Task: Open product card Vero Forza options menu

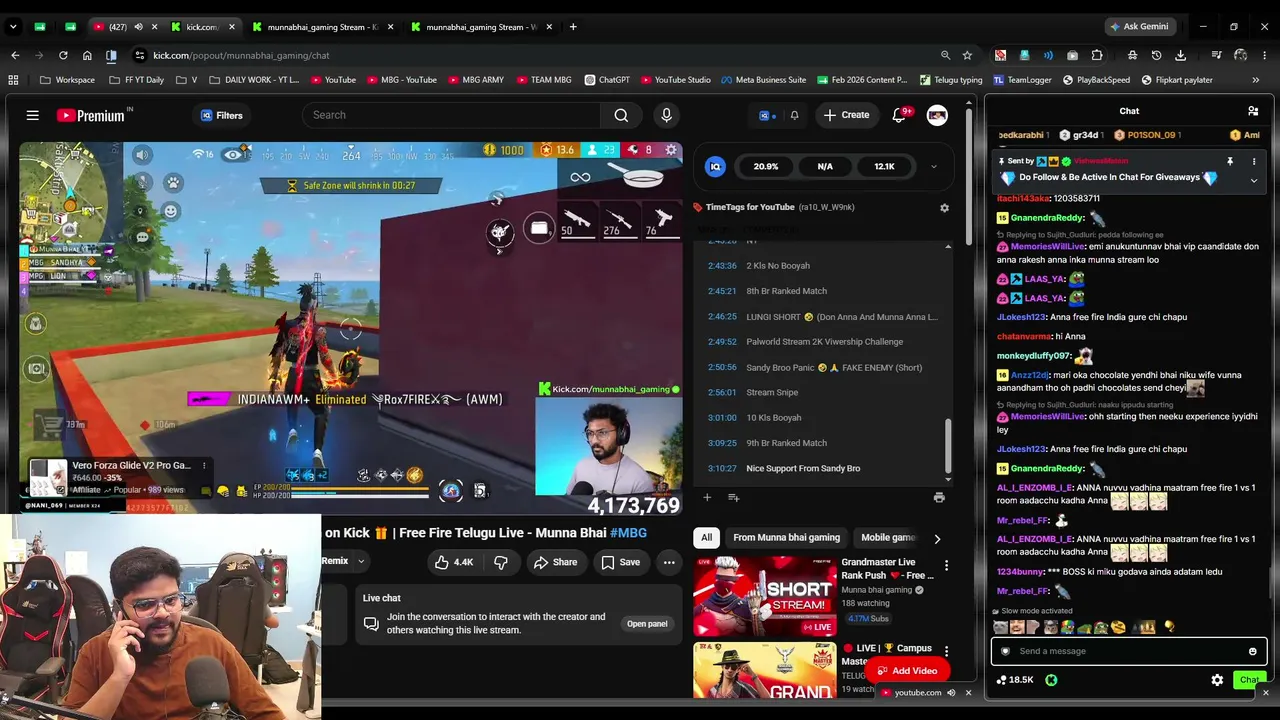Action: pos(204,465)
